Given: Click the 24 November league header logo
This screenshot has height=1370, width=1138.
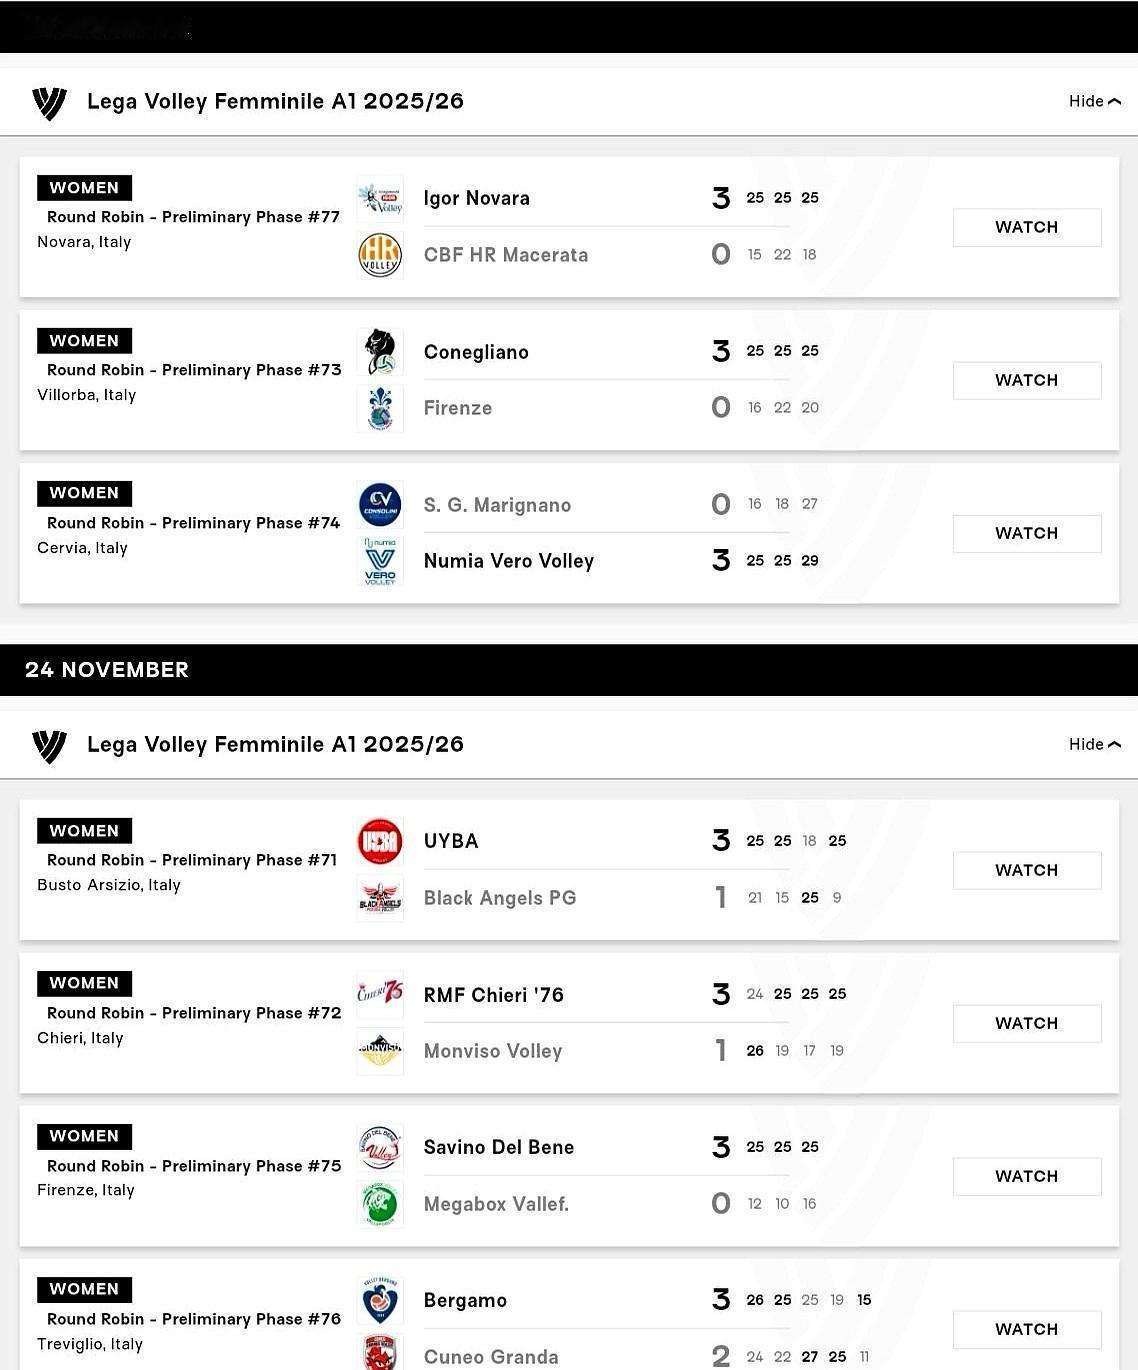Looking at the screenshot, I should [x=49, y=745].
